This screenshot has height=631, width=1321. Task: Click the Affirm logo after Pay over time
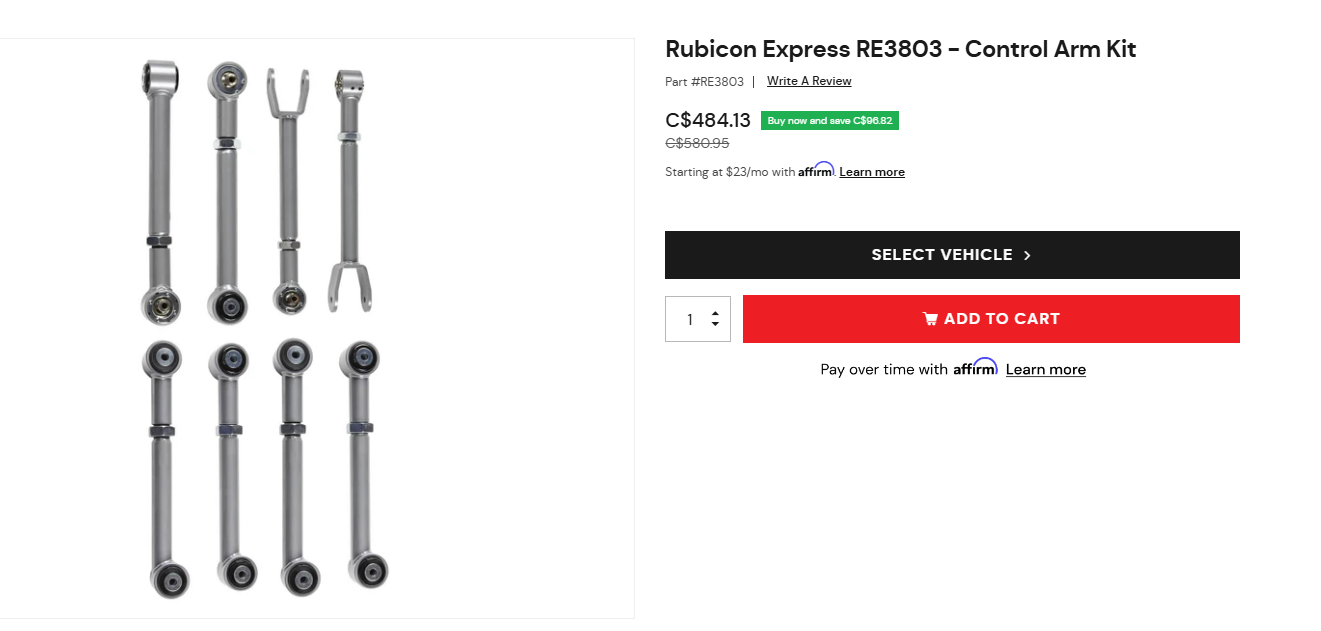(975, 368)
